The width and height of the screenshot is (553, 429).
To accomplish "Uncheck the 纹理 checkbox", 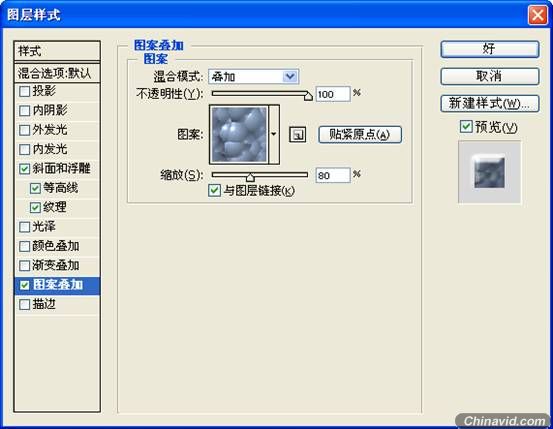I will click(x=35, y=207).
